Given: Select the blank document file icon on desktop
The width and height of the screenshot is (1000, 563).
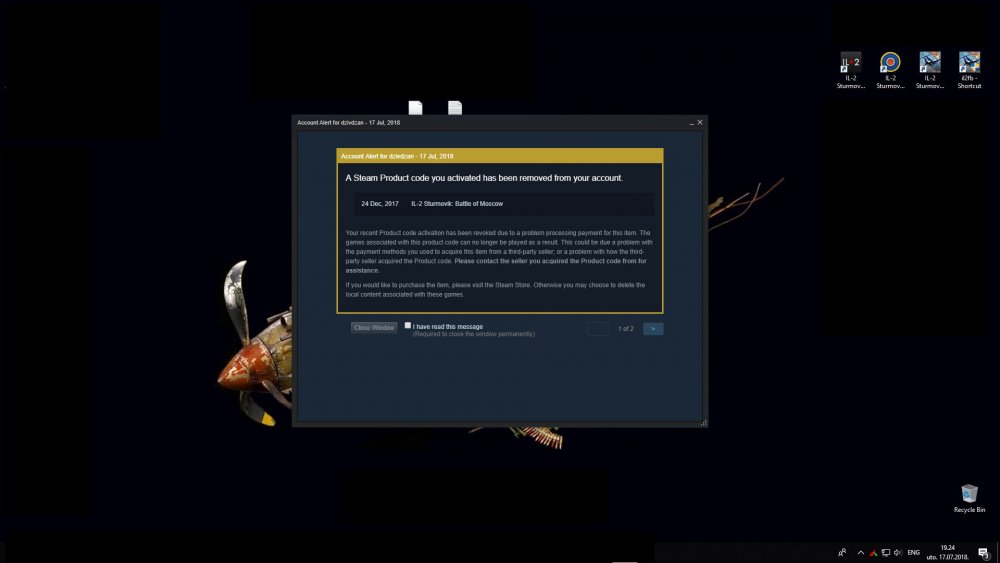Looking at the screenshot, I should (x=415, y=108).
